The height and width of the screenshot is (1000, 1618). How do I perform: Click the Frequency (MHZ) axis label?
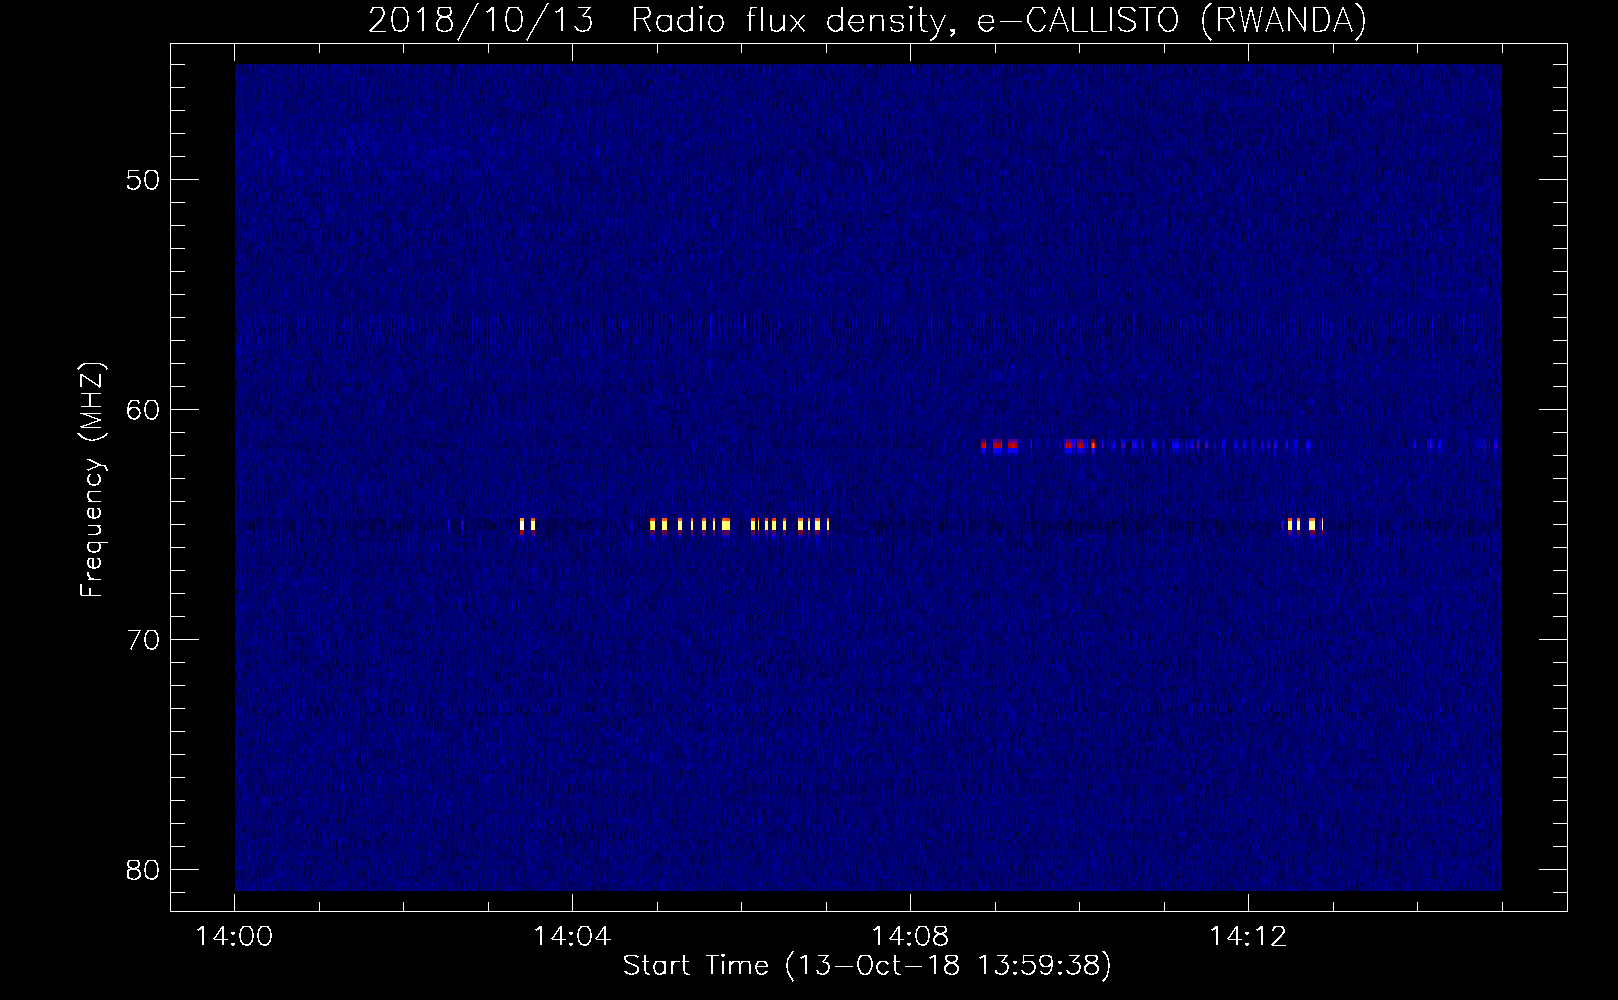92,480
